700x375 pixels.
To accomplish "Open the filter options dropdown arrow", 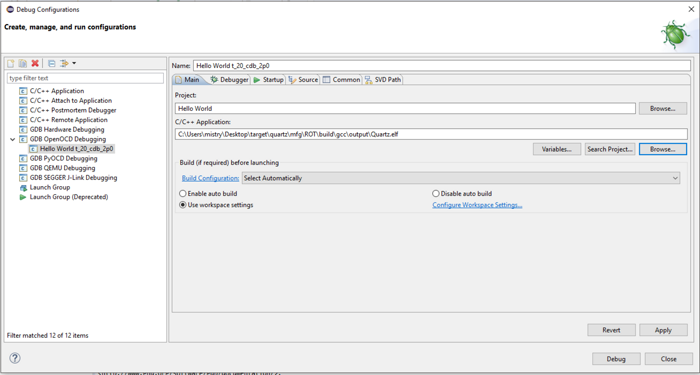I will (x=74, y=63).
